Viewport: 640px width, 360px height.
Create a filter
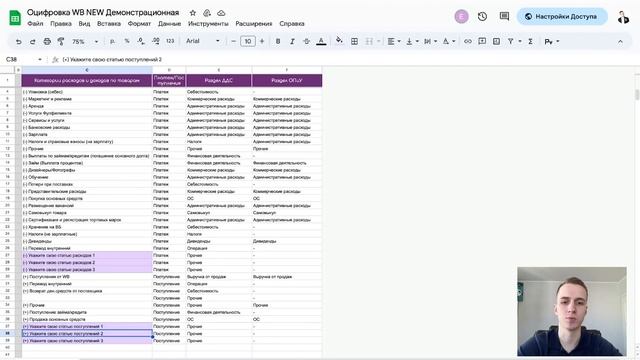(x=511, y=41)
